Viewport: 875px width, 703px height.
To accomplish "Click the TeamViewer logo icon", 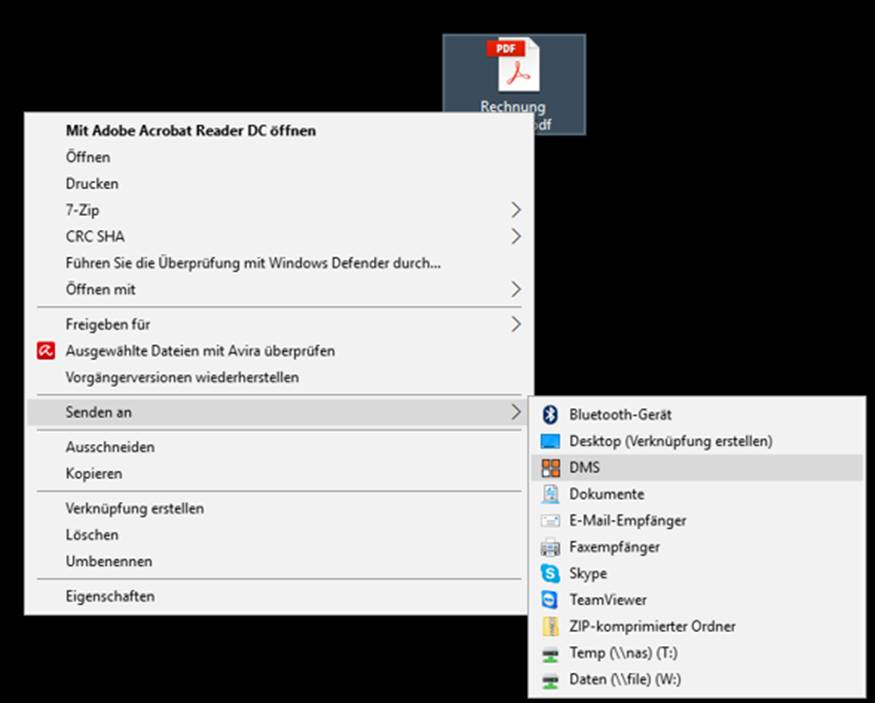I will click(x=550, y=600).
